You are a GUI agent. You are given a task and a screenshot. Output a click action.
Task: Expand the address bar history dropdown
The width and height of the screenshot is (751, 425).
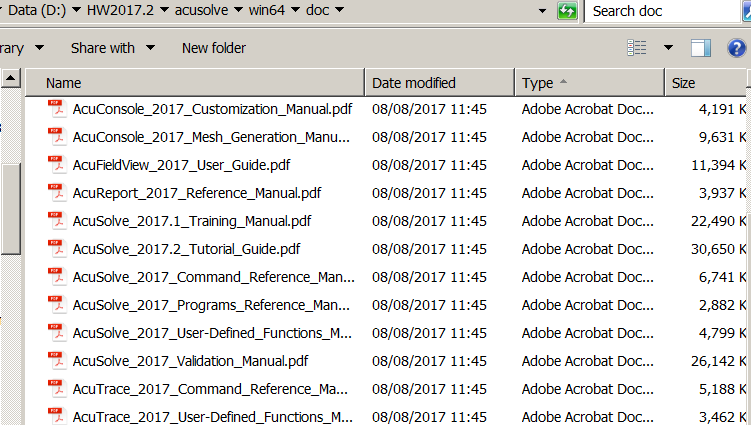click(x=542, y=11)
